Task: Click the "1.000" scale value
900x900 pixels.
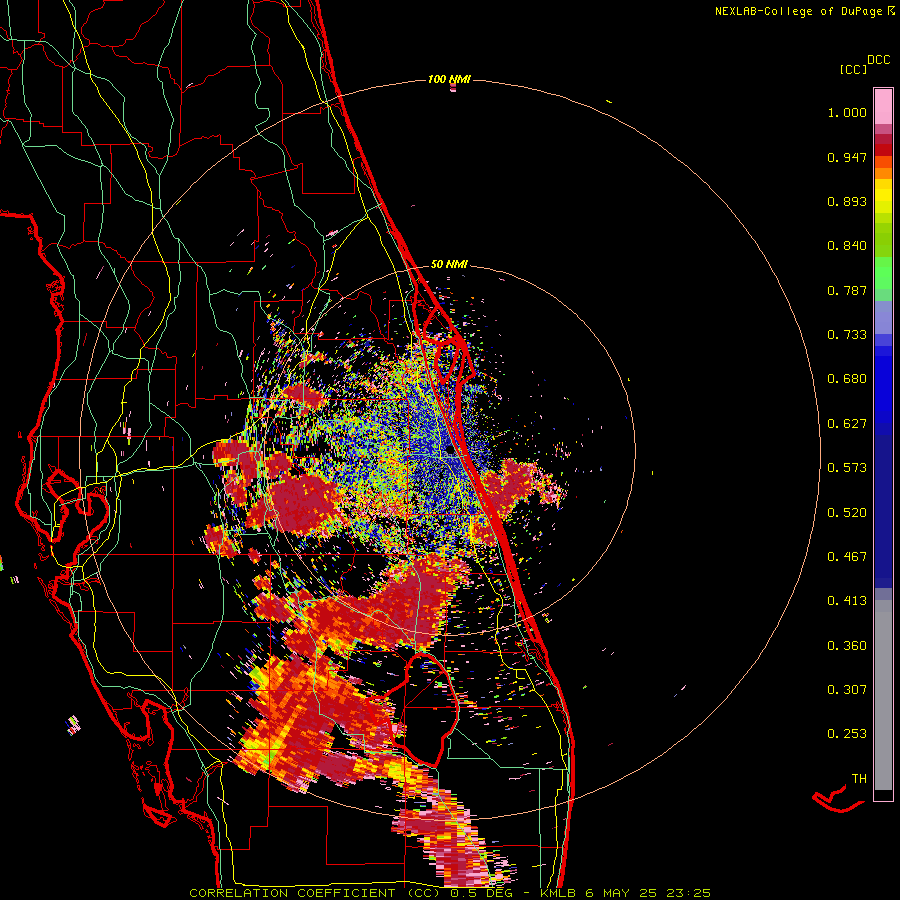Action: [x=847, y=112]
